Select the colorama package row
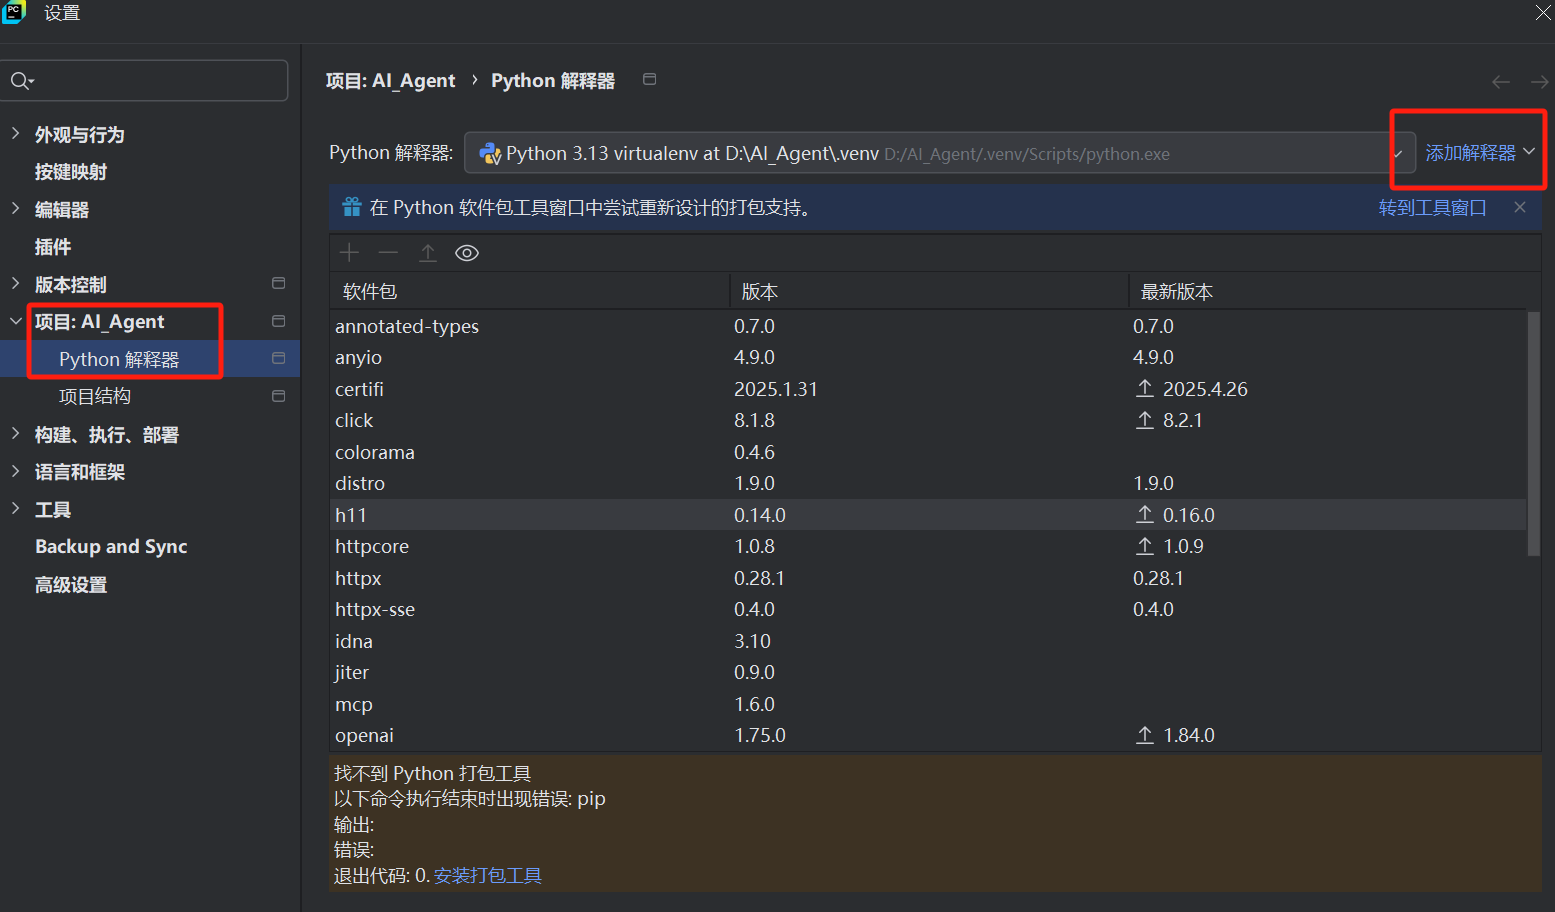Image resolution: width=1555 pixels, height=912 pixels. pos(928,452)
